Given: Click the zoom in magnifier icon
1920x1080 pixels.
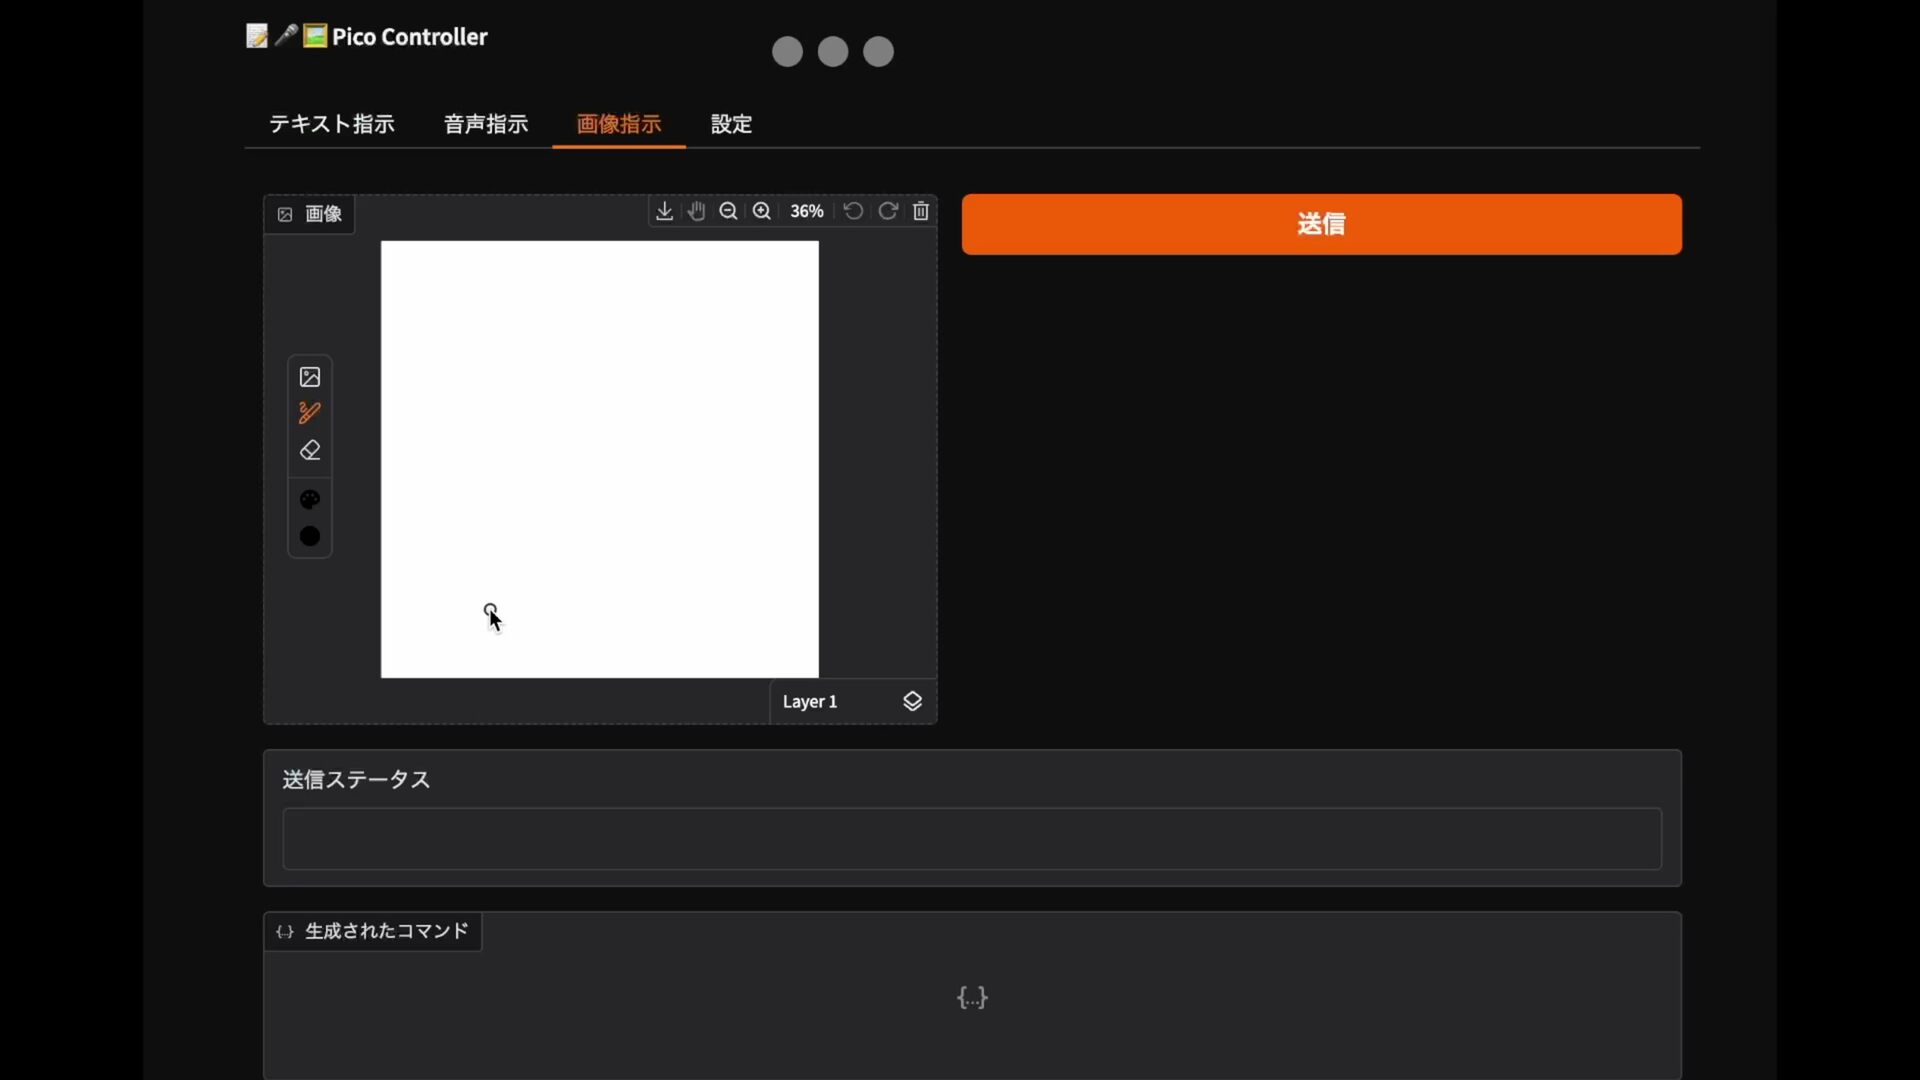Looking at the screenshot, I should (x=762, y=211).
